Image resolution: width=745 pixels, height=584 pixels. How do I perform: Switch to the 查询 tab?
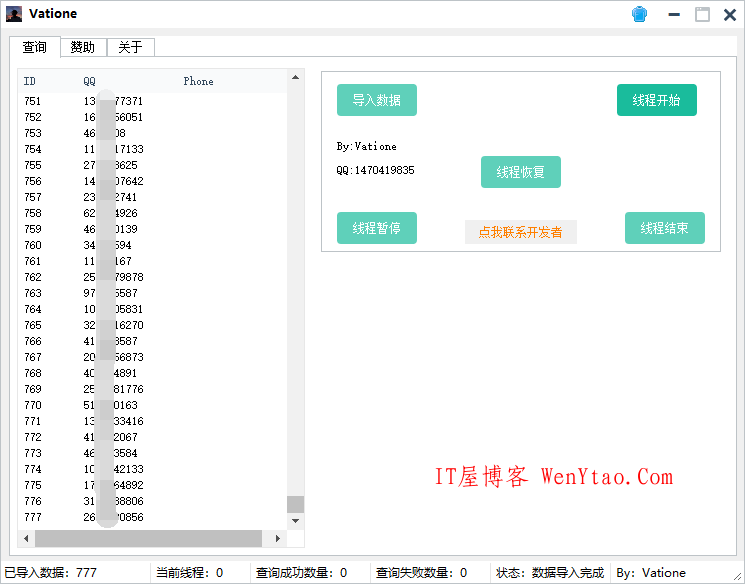(x=35, y=47)
